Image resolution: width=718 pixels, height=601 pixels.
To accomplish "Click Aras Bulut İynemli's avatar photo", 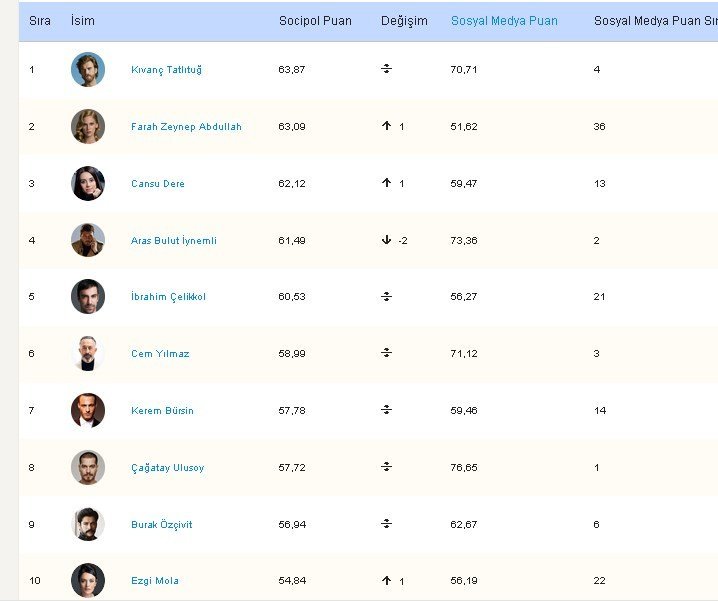I will coord(88,240).
